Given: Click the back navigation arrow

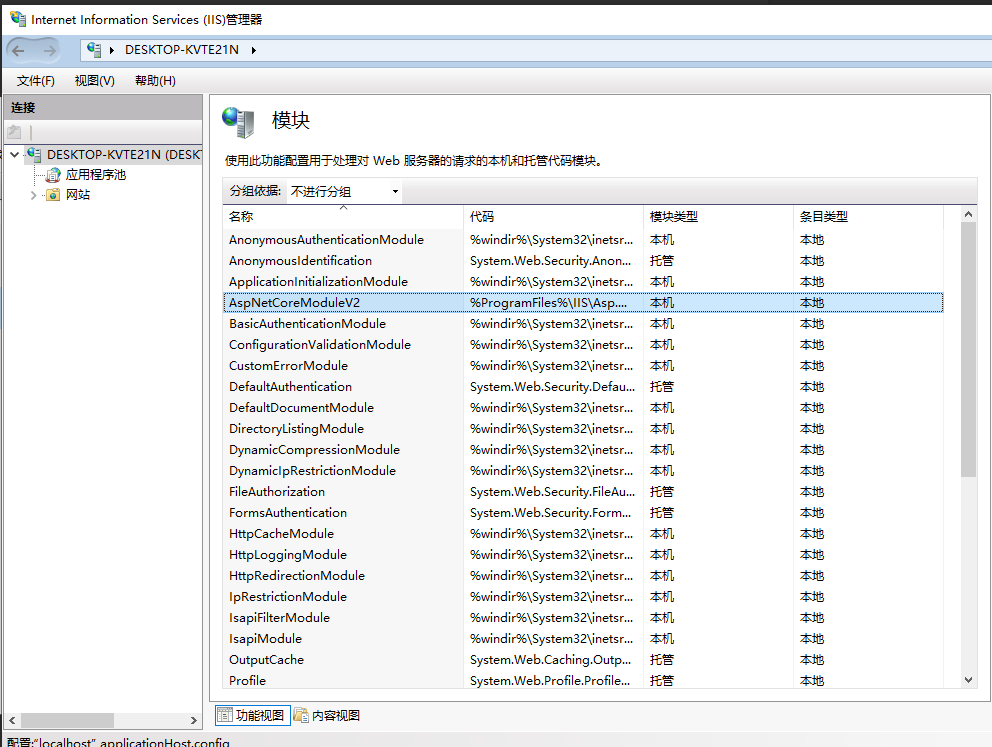Looking at the screenshot, I should pyautogui.click(x=18, y=50).
